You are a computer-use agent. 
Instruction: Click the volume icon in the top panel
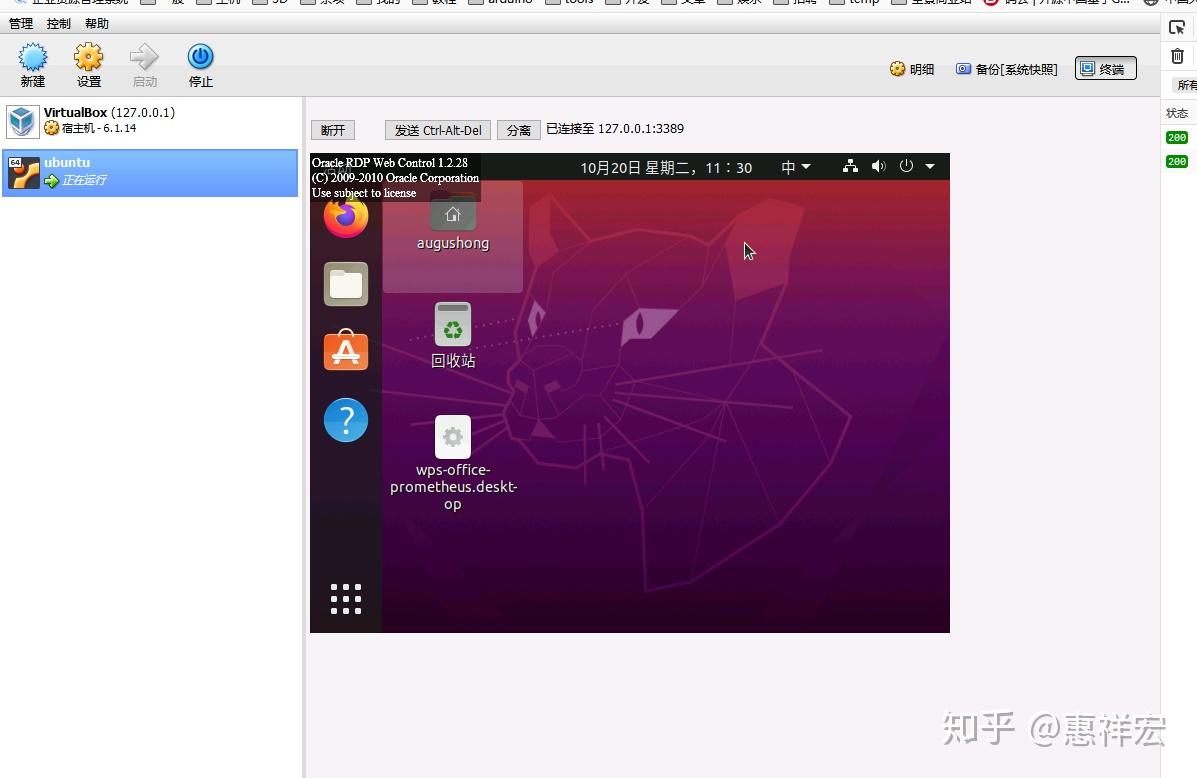pos(878,167)
